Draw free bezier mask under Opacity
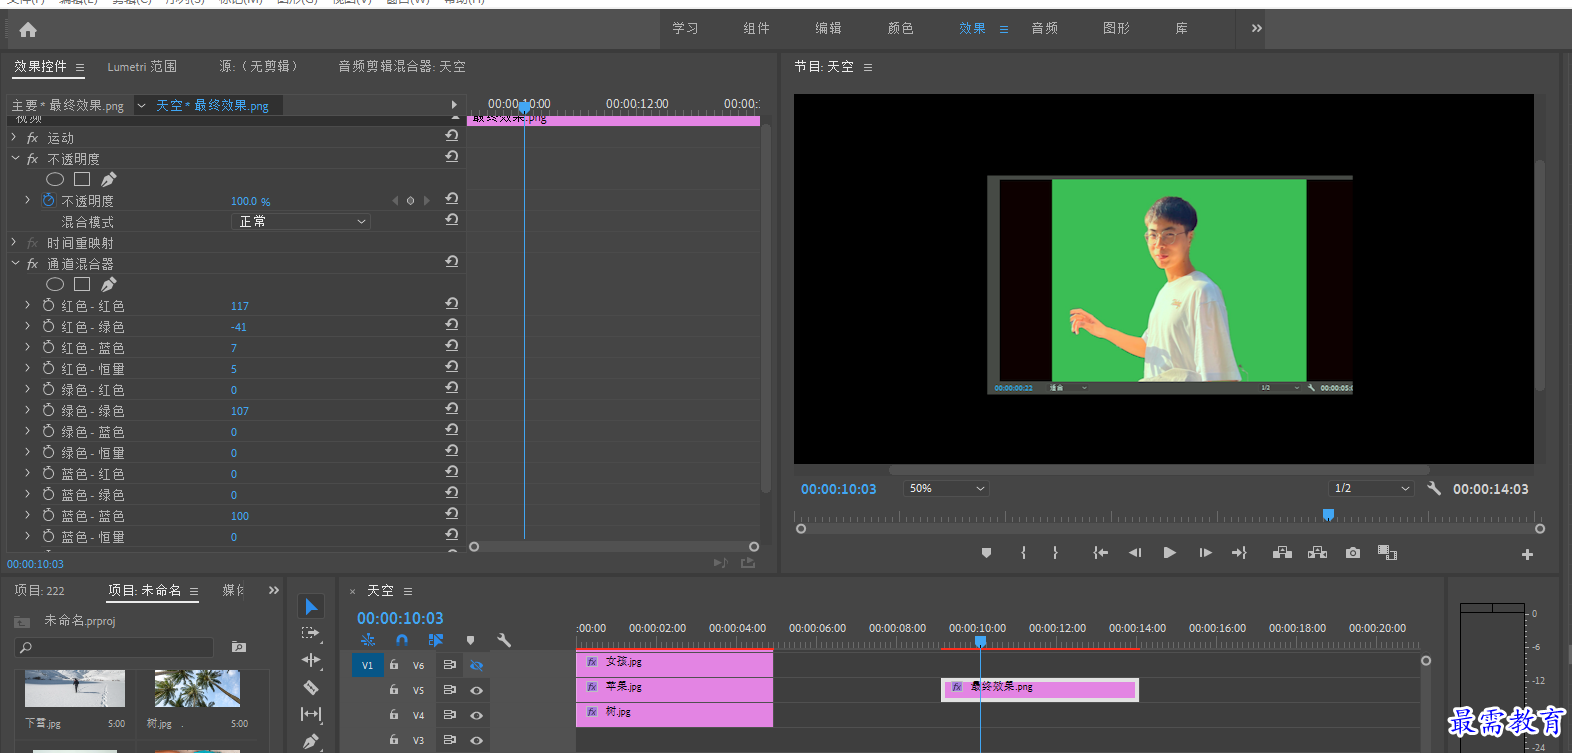Image resolution: width=1572 pixels, height=753 pixels. 109,179
